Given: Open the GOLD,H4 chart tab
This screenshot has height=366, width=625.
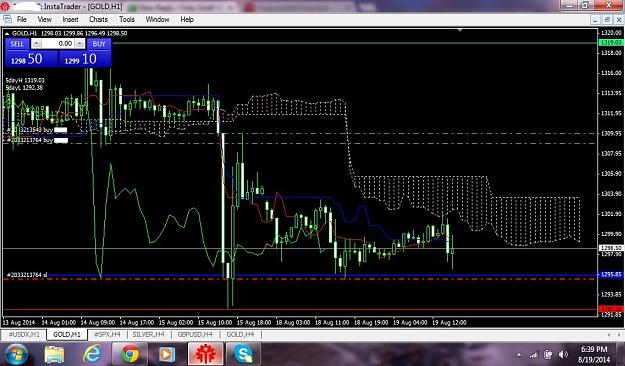Looking at the screenshot, I should point(240,334).
